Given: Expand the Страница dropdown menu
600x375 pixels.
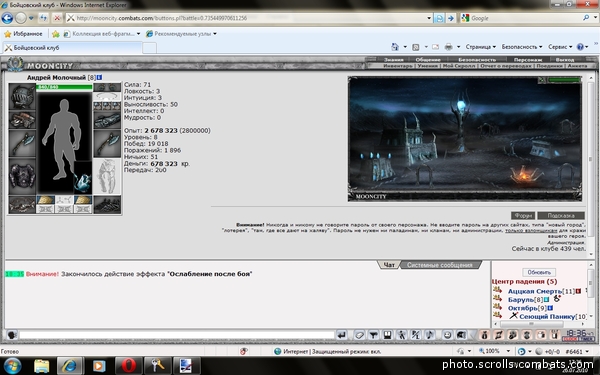Looking at the screenshot, I should pyautogui.click(x=481, y=47).
